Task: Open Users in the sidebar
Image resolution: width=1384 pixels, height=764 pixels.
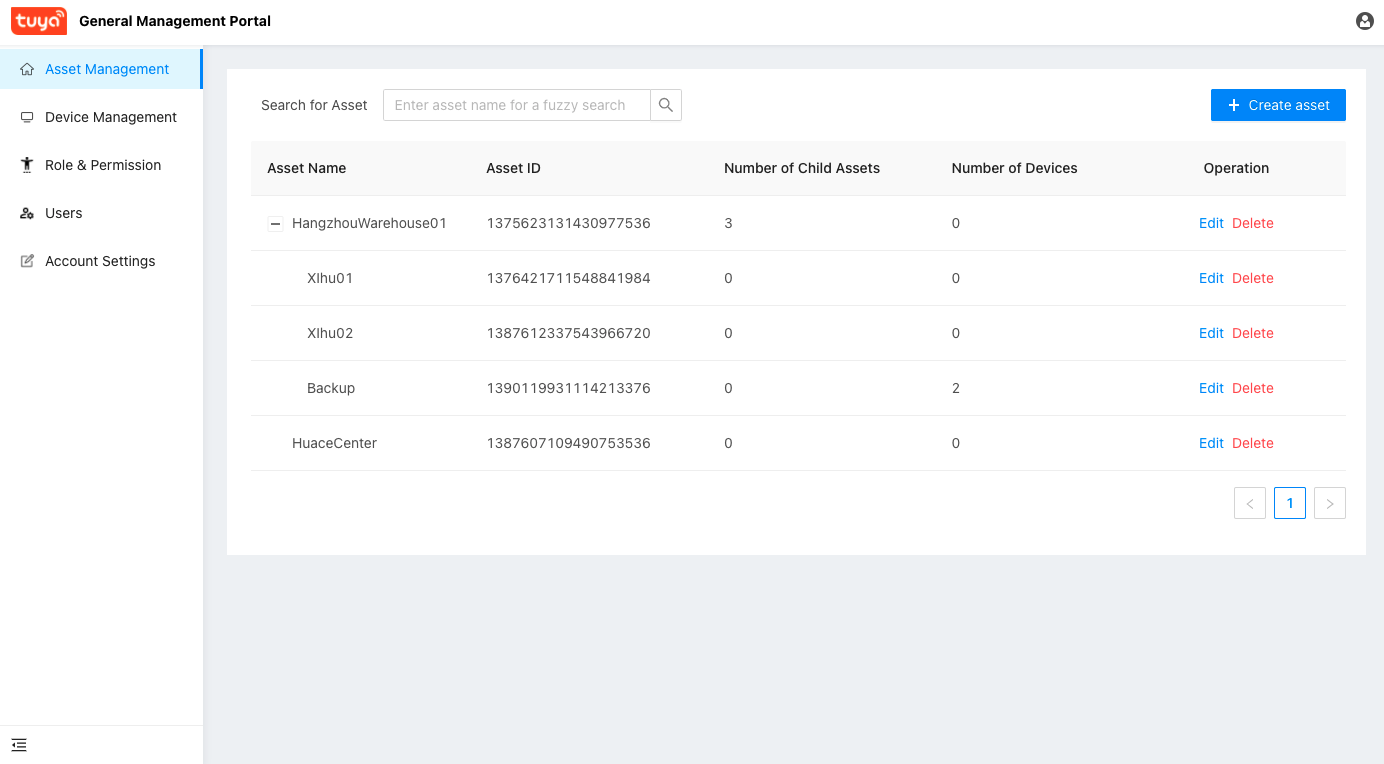Action: coord(64,213)
